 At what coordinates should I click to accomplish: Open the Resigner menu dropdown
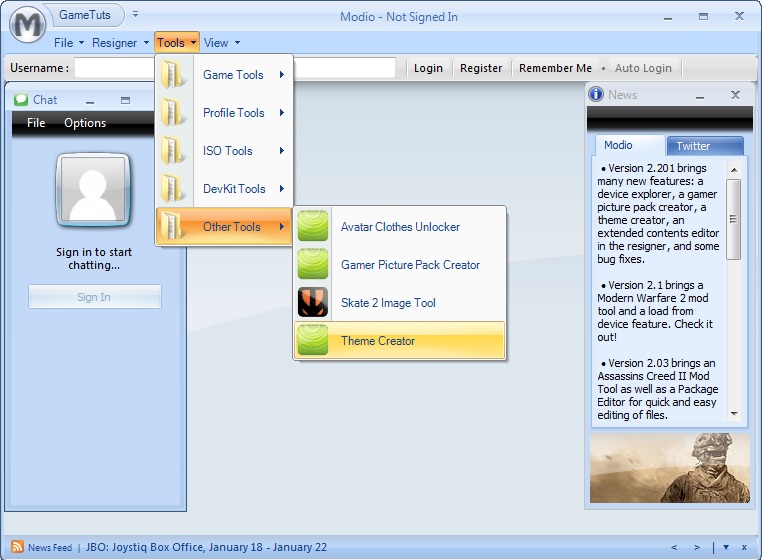120,43
